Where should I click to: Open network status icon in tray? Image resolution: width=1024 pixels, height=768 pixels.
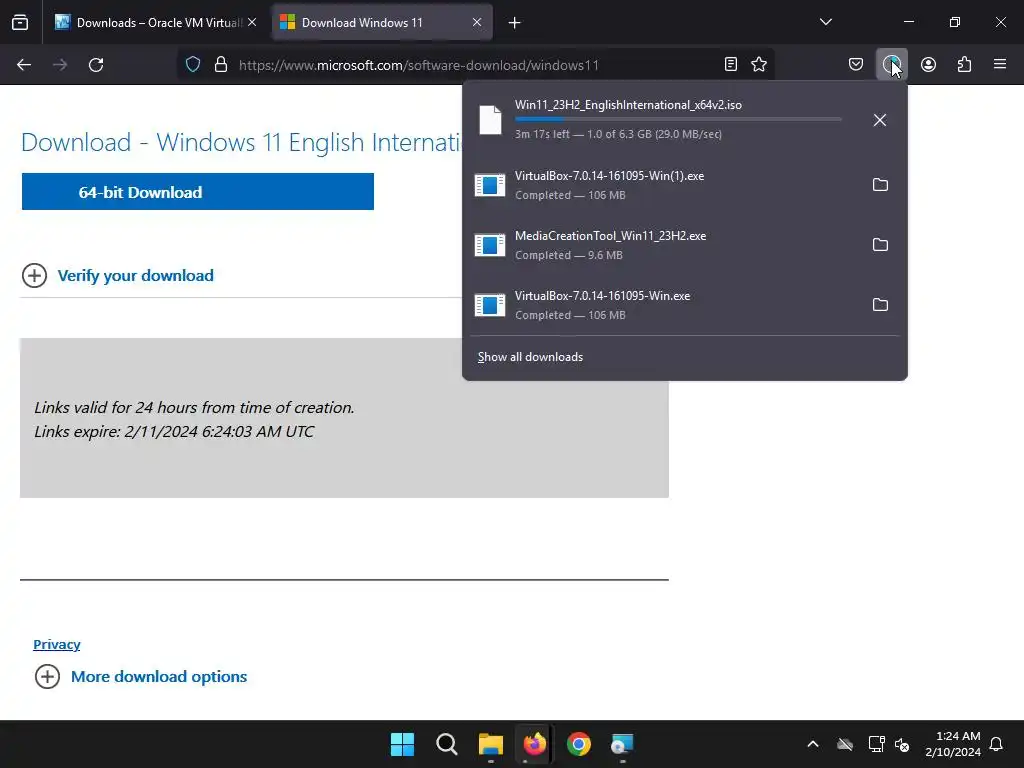coord(876,744)
